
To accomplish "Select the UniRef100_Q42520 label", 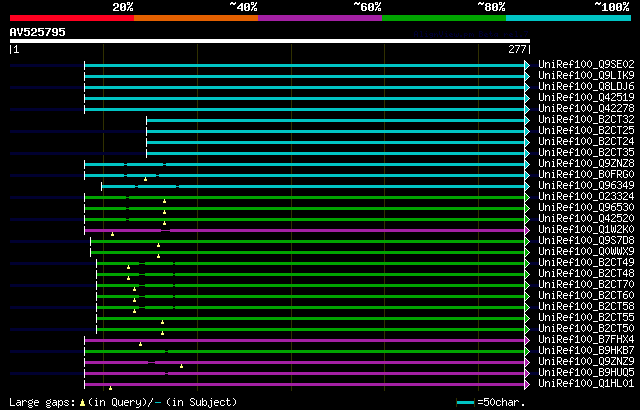I will coord(586,219).
